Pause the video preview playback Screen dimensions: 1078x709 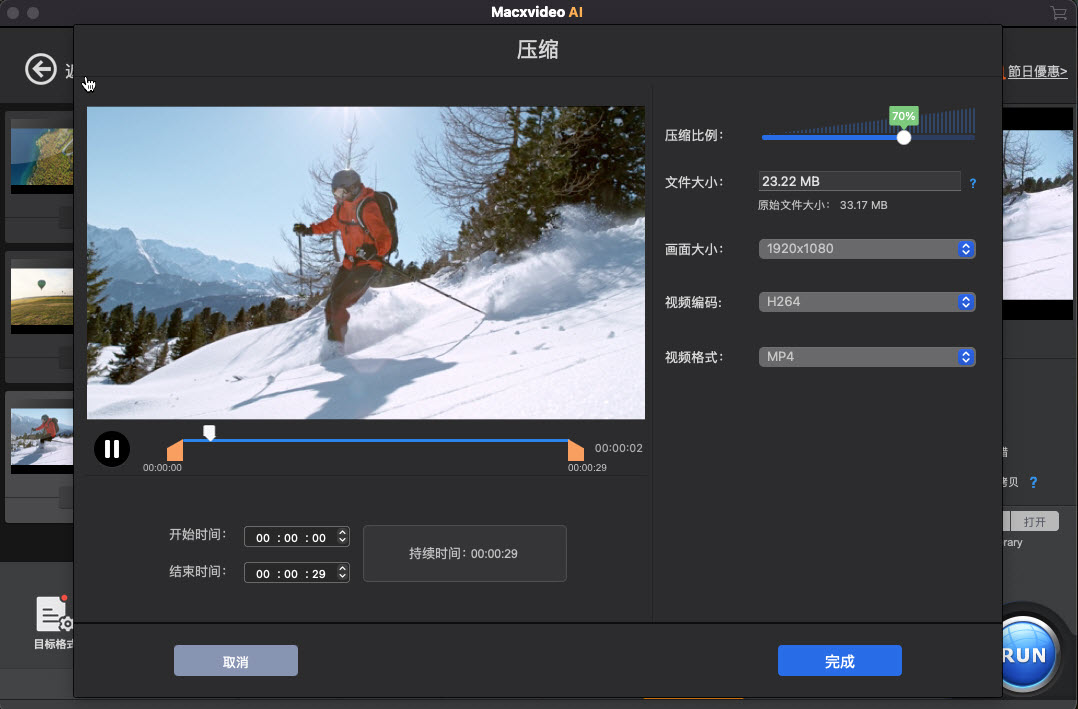click(111, 448)
